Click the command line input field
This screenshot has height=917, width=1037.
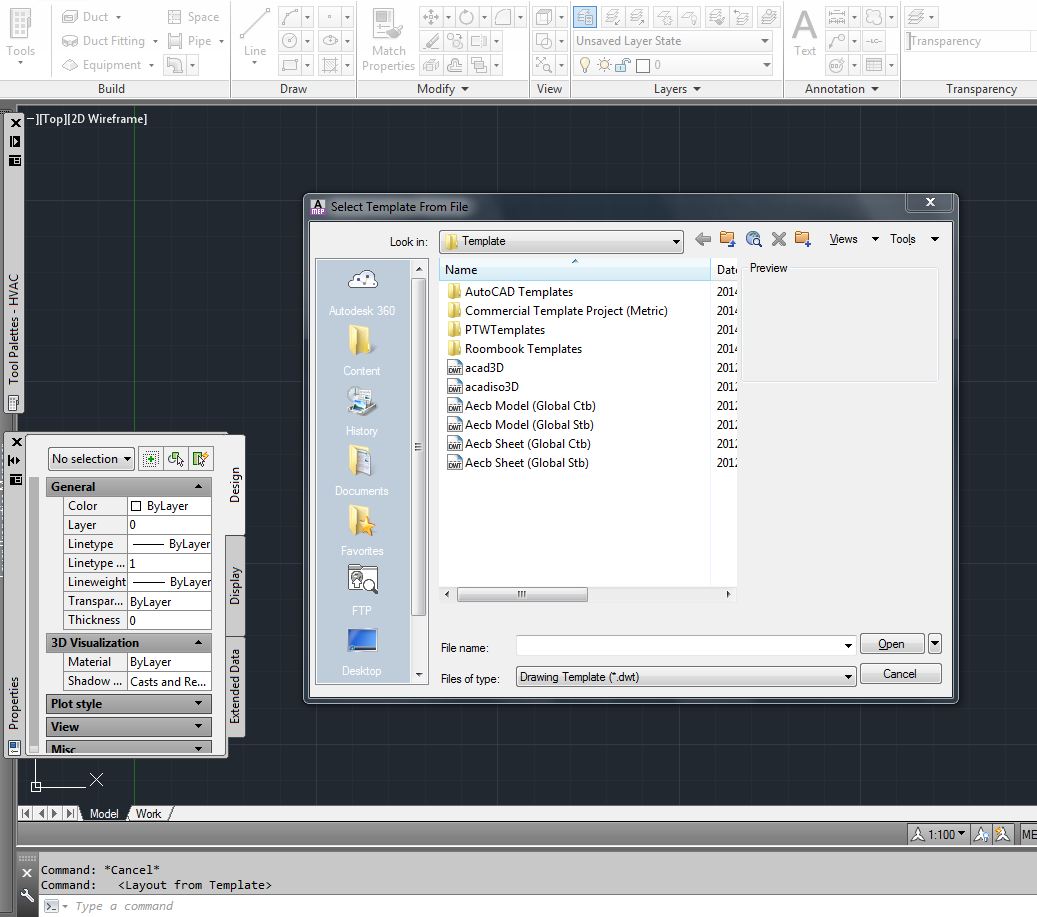[529, 906]
